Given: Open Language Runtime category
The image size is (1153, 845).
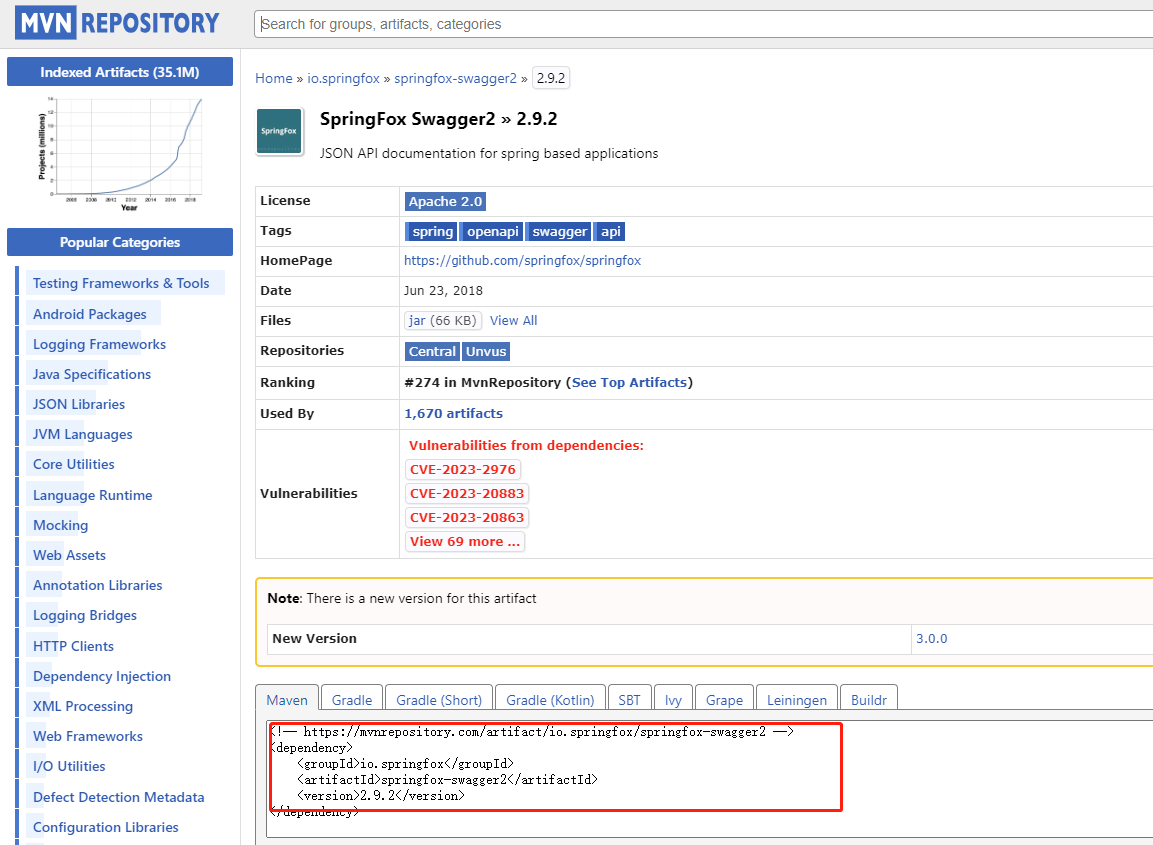Looking at the screenshot, I should tap(93, 495).
